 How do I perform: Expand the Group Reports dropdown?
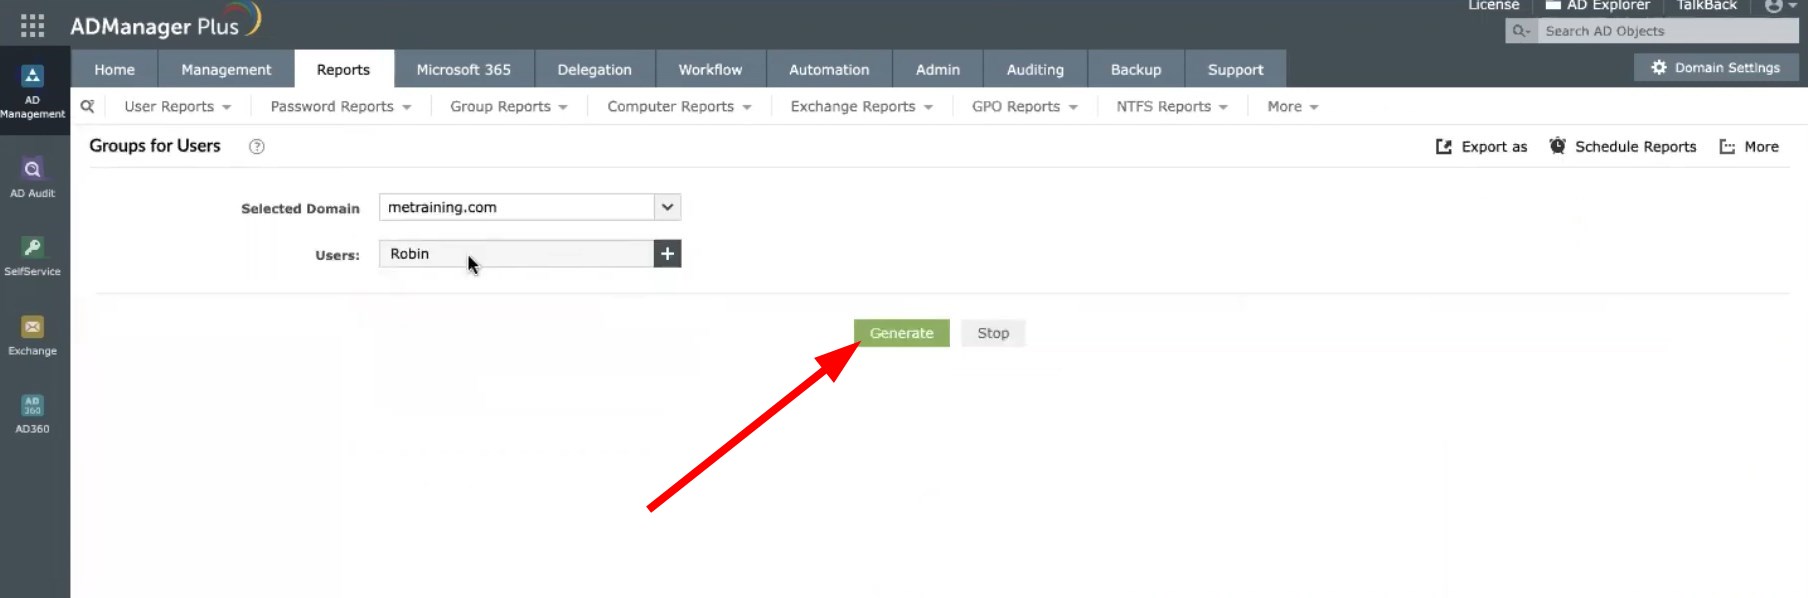click(508, 106)
